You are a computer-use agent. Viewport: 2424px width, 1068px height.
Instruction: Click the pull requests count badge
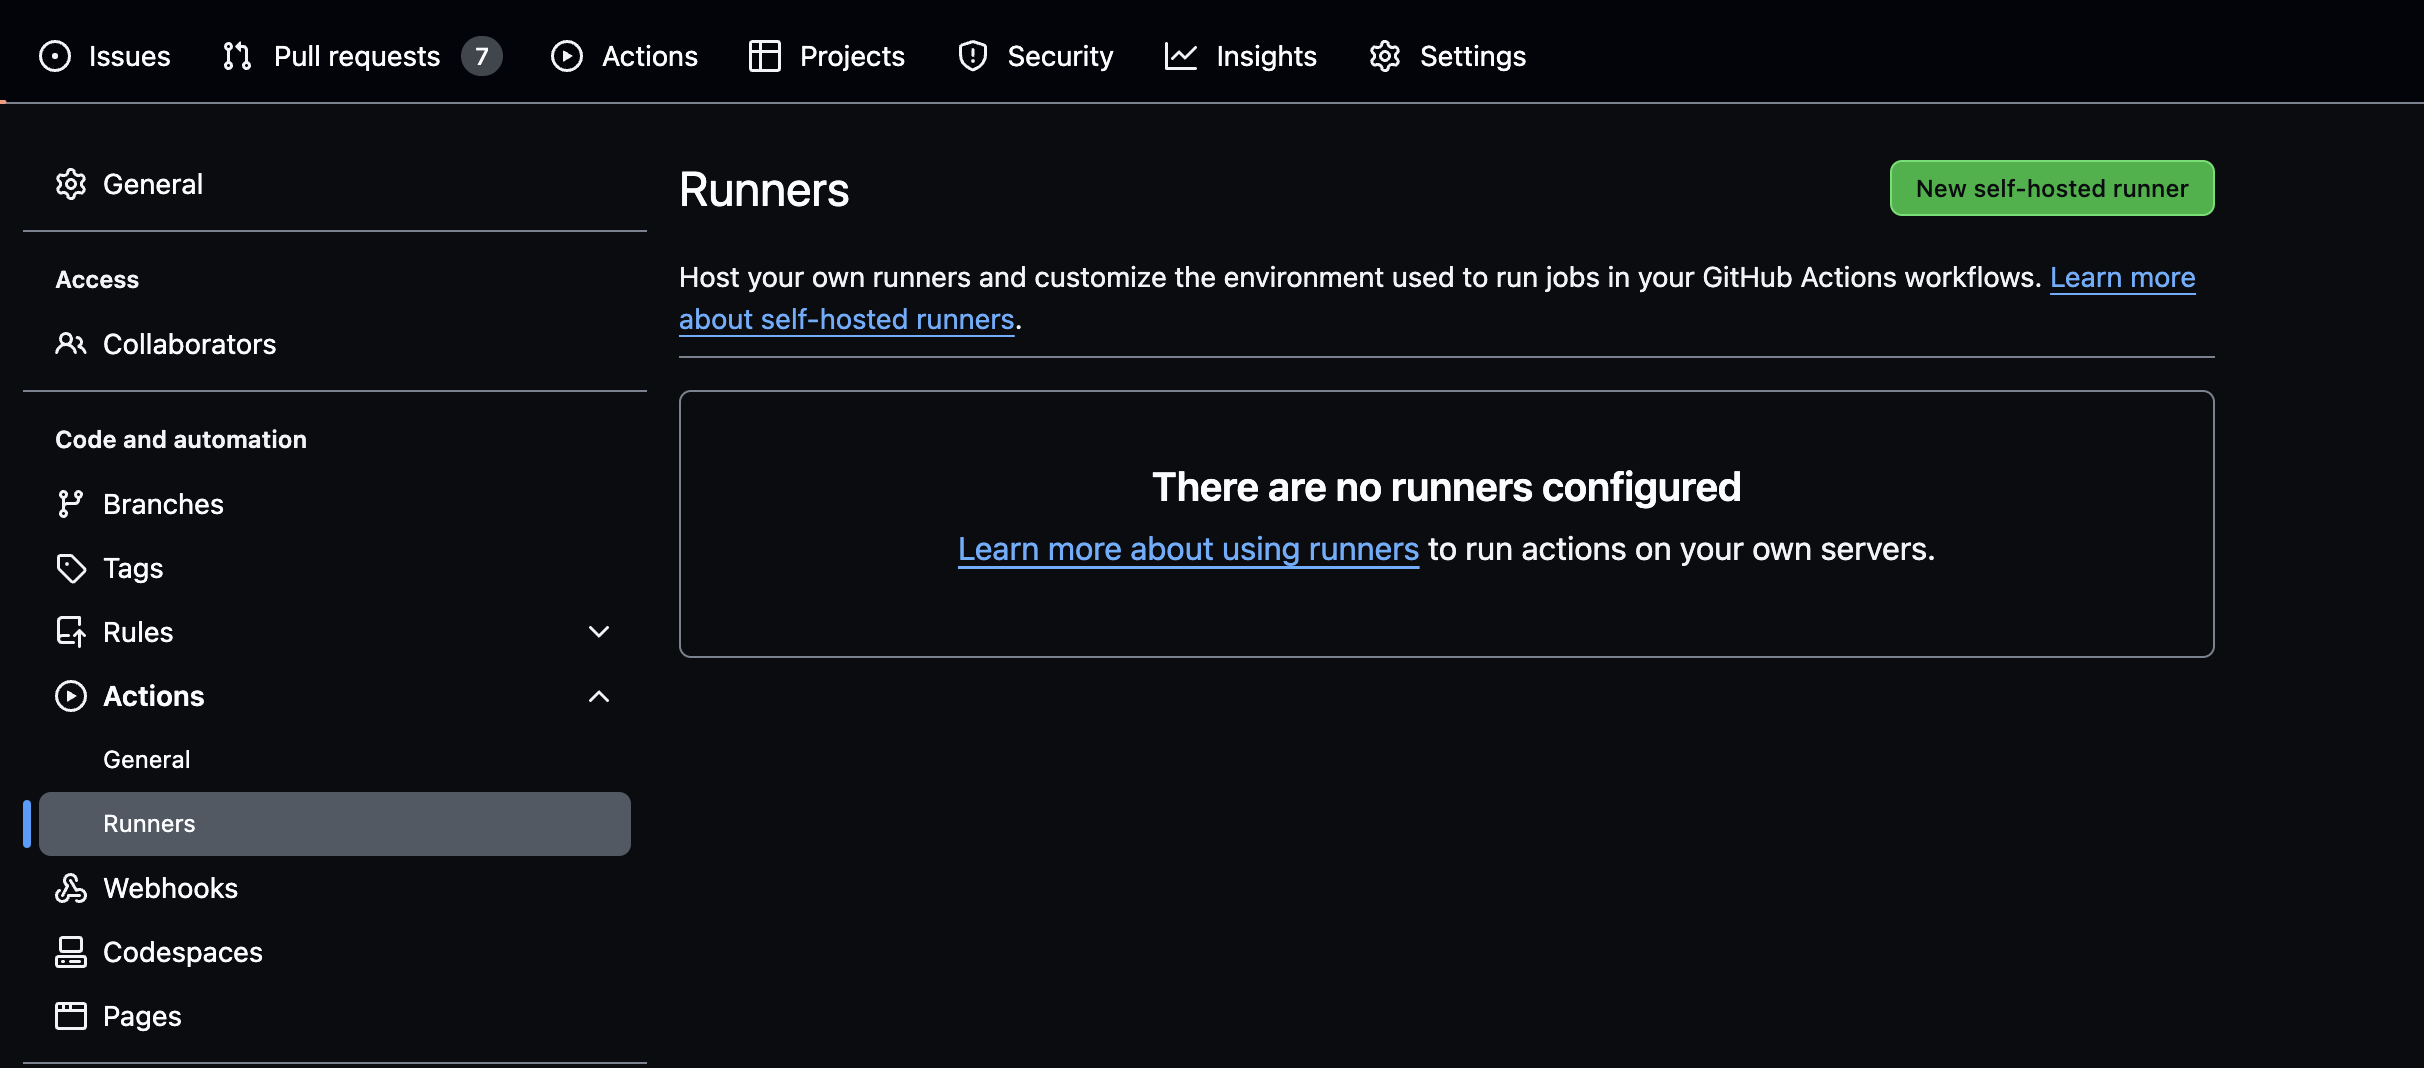tap(483, 56)
